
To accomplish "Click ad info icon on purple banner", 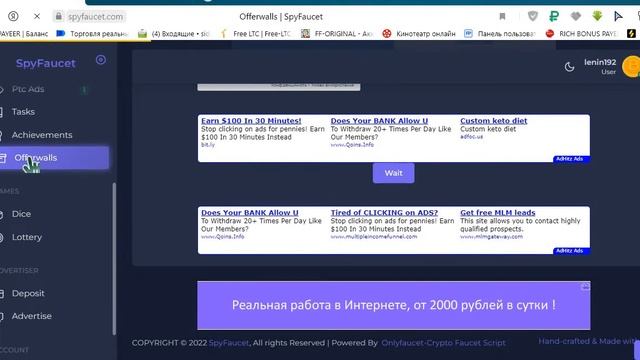I will pyautogui.click(x=585, y=287).
